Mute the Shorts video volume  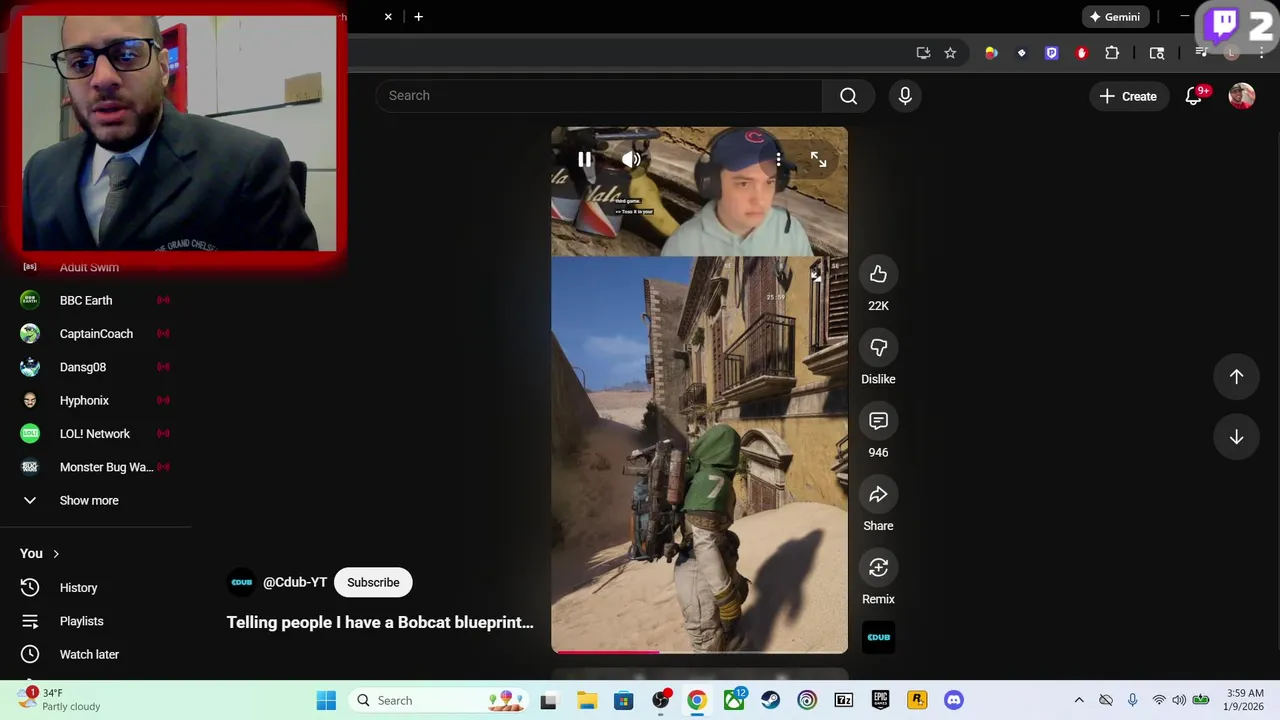point(631,159)
